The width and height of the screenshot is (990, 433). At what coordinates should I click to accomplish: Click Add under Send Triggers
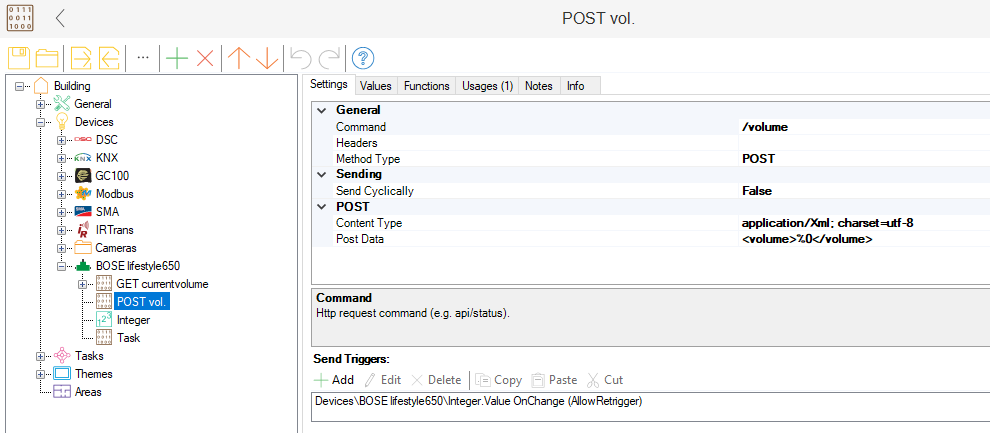point(334,380)
